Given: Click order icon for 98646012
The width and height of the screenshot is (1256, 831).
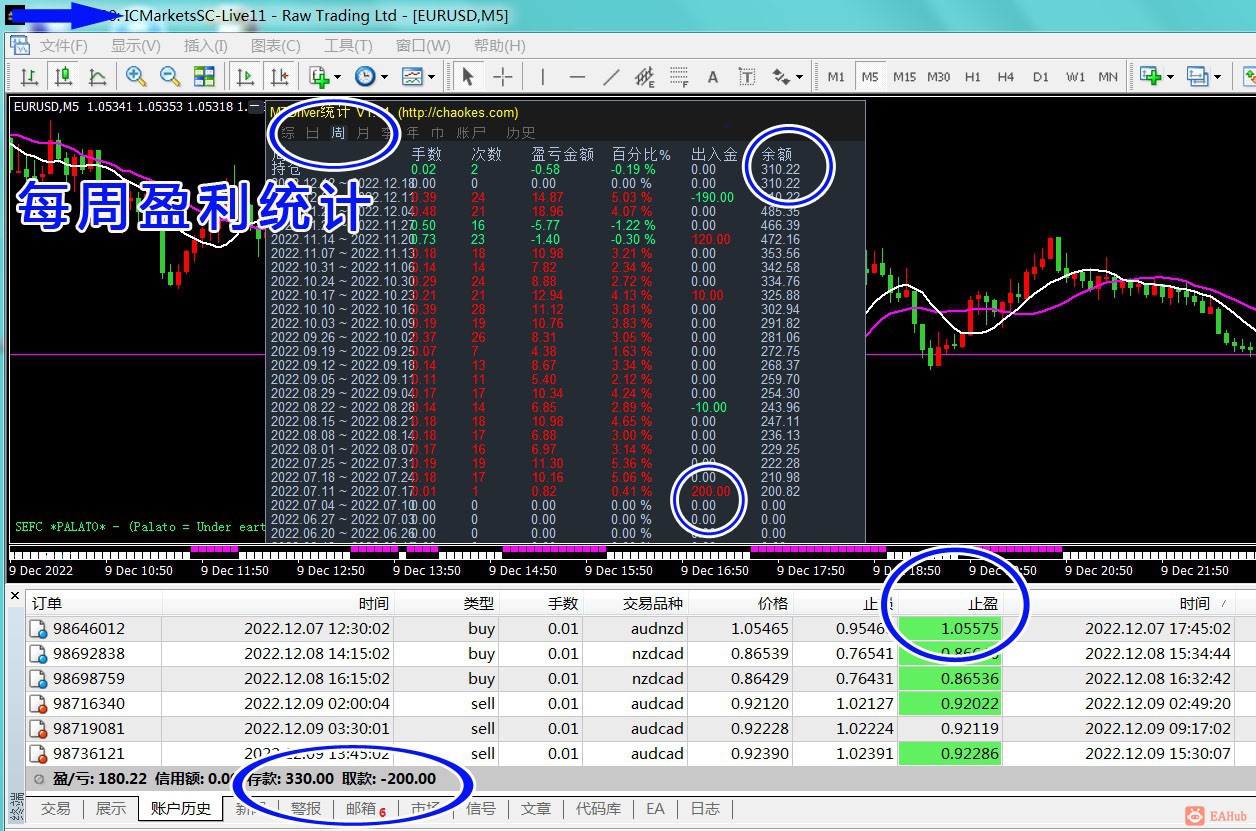Looking at the screenshot, I should pos(39,629).
